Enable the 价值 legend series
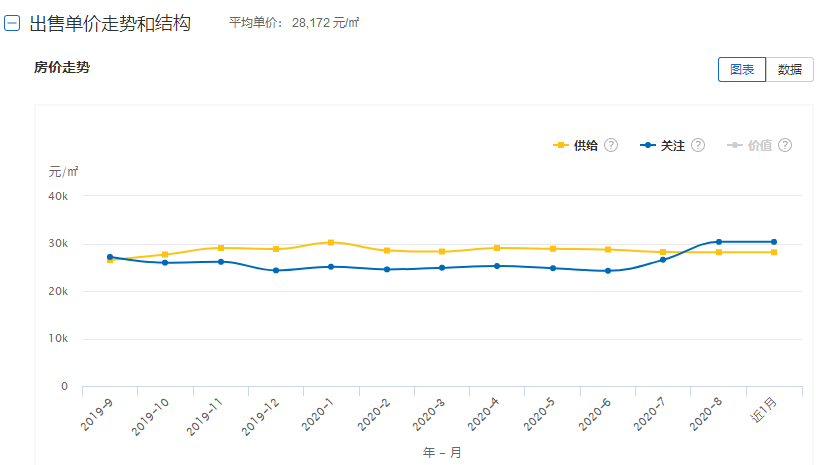Screen dimensions: 832x465 [759, 146]
